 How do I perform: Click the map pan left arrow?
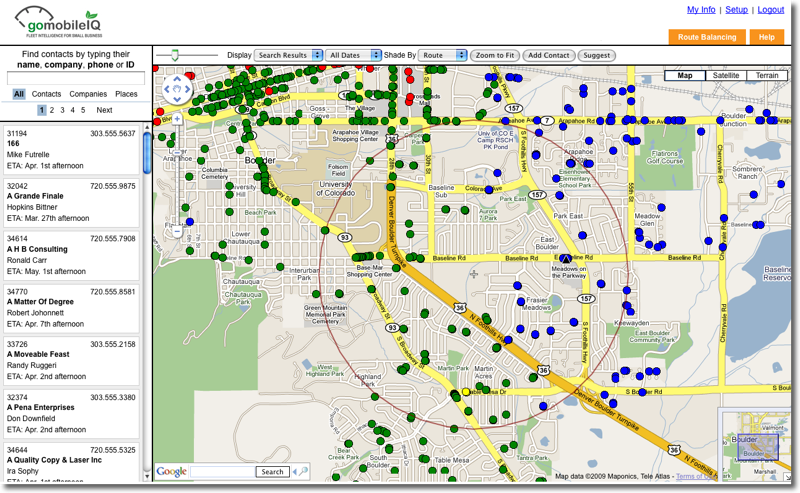(167, 89)
